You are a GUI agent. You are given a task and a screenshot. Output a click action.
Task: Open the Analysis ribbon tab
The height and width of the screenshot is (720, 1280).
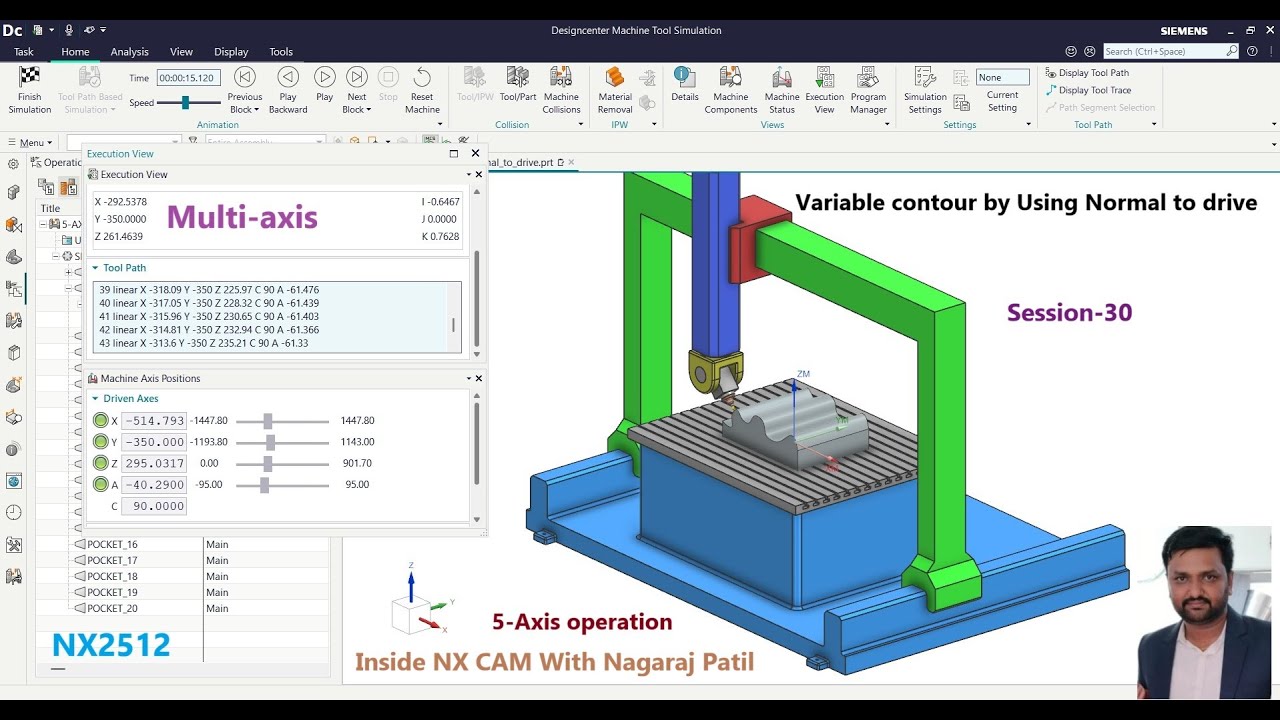click(x=129, y=52)
